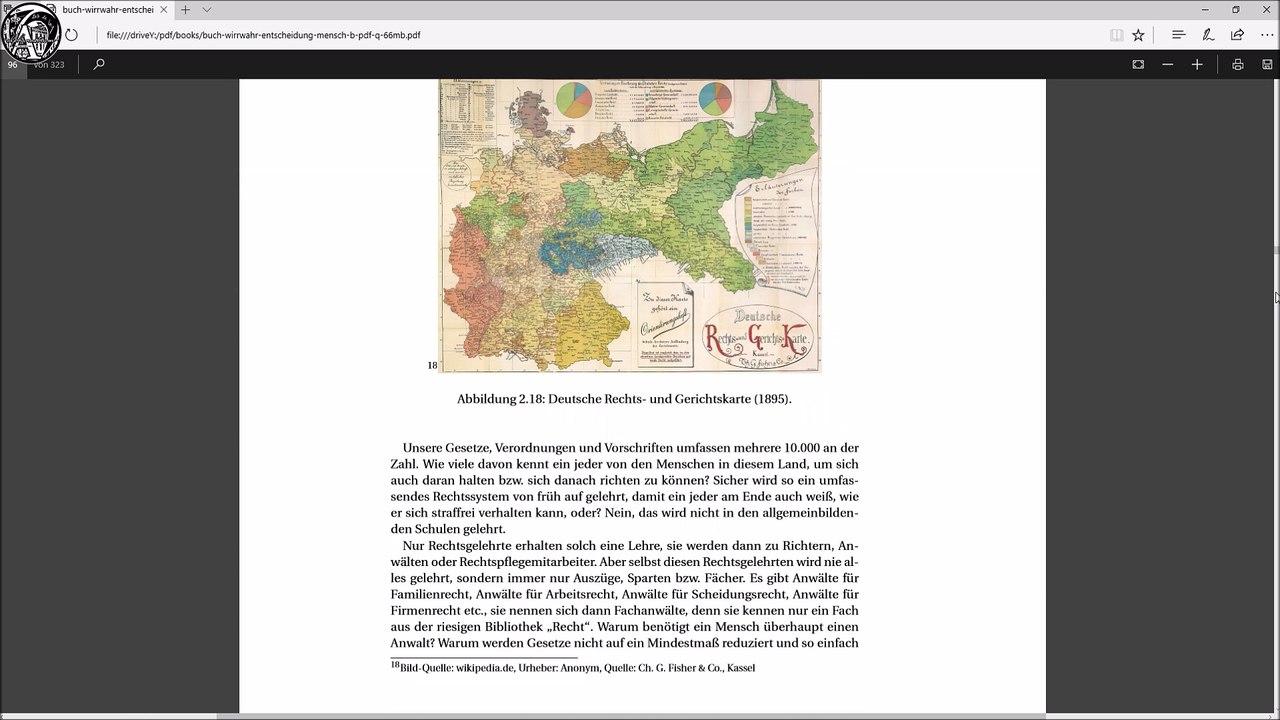Open the Add notes pen tool

click(x=1208, y=35)
